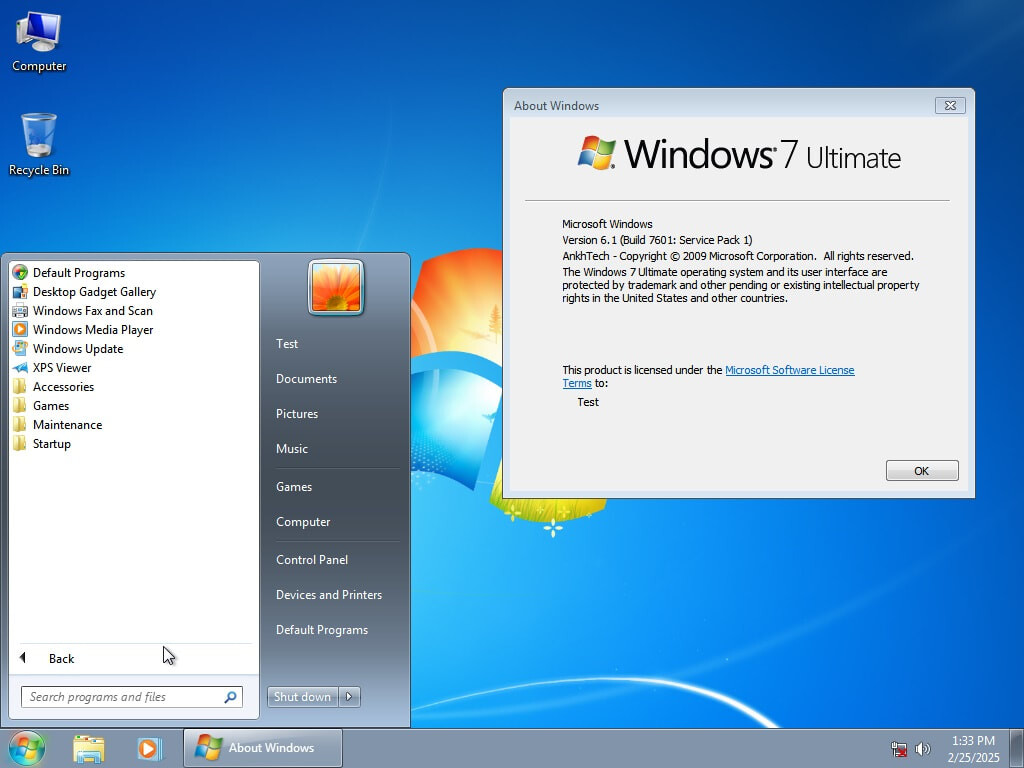Click the taskbar clock and date
Screen dimensions: 1024x768
(x=973, y=749)
